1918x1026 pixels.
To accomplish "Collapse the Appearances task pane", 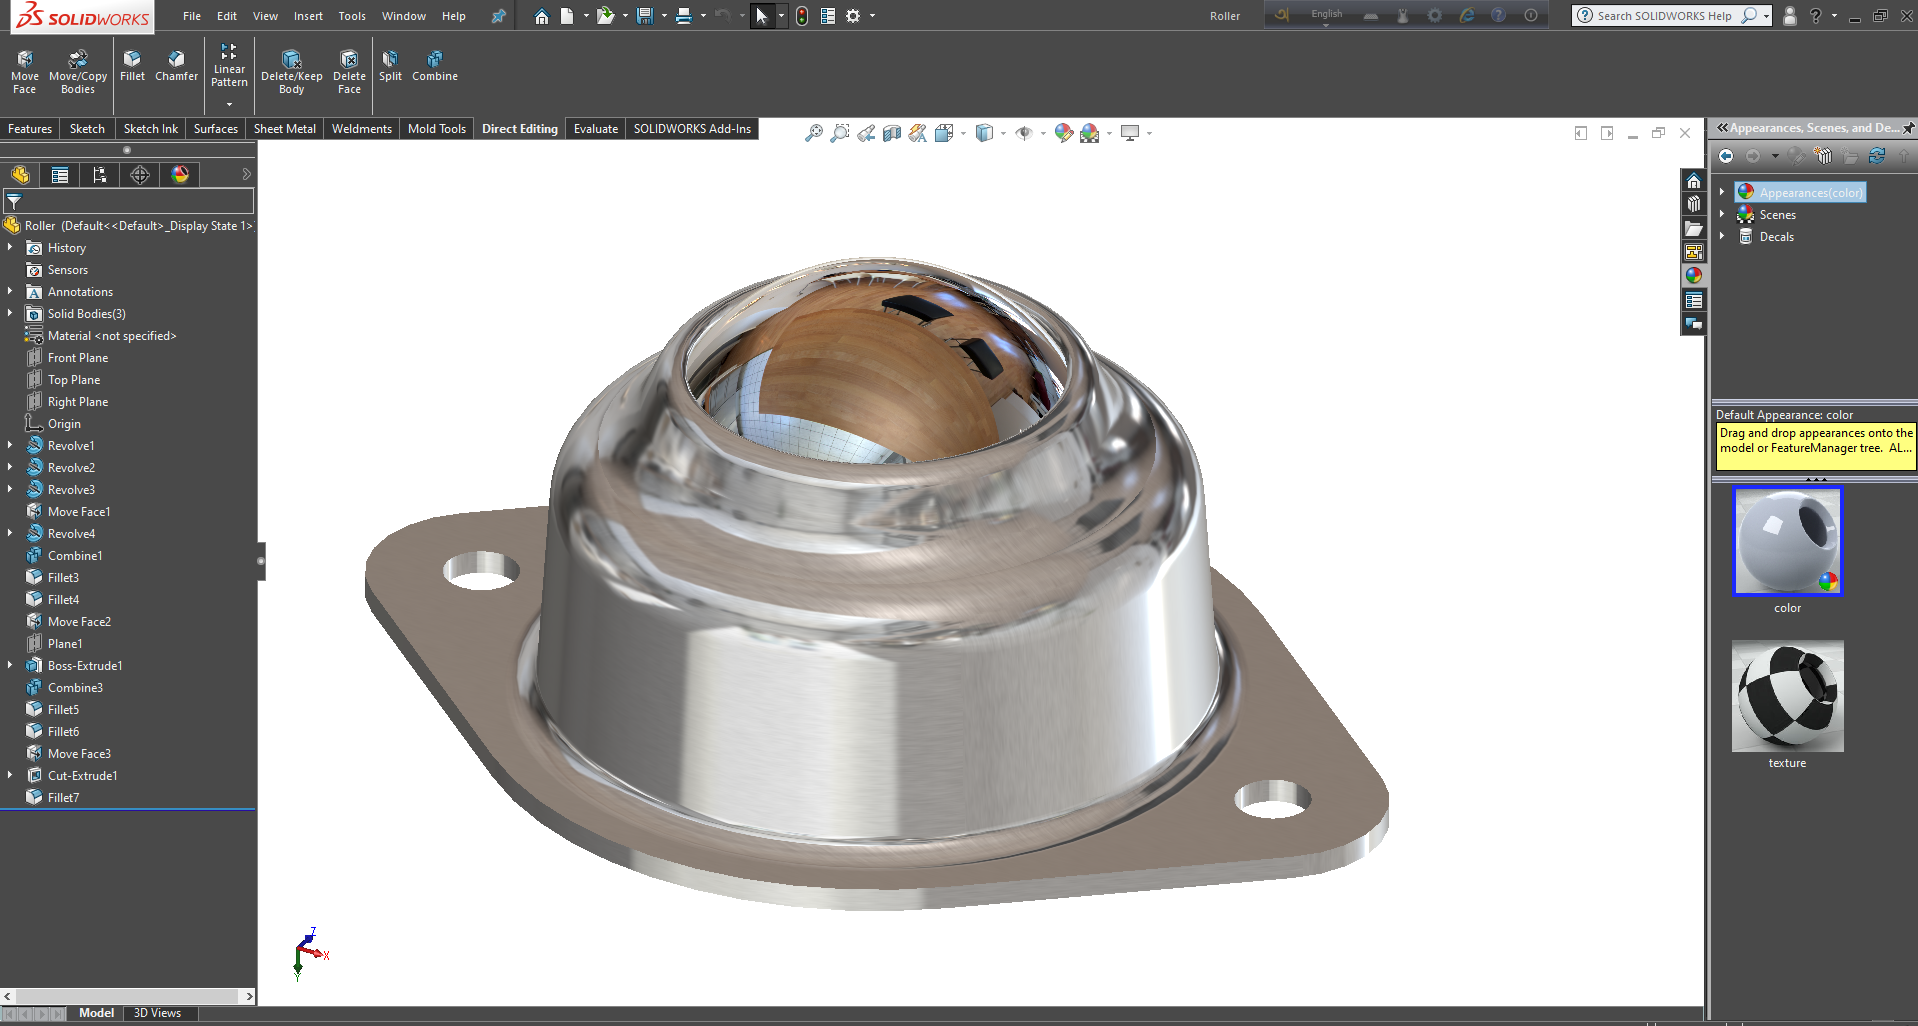I will (1722, 128).
